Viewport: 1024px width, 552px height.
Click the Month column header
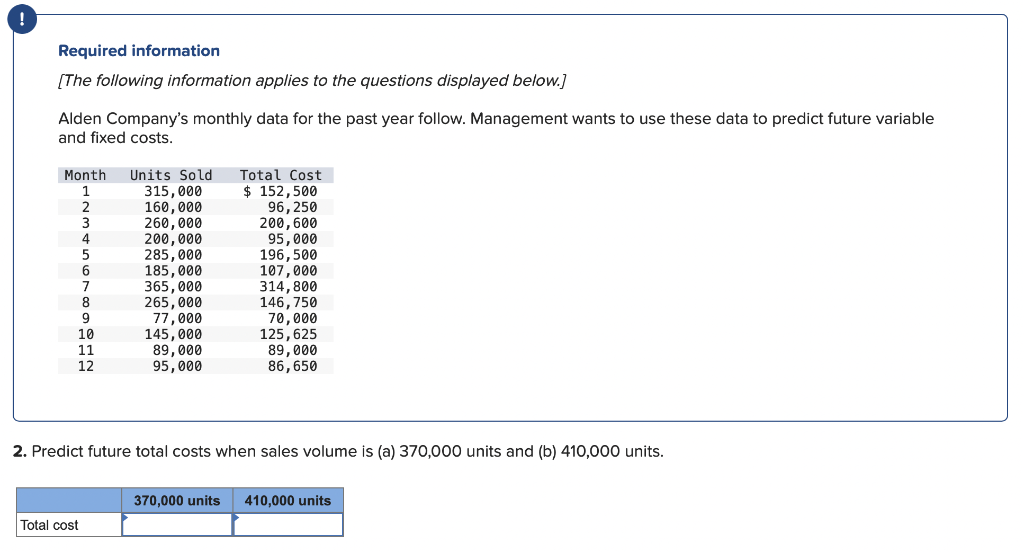tap(85, 175)
